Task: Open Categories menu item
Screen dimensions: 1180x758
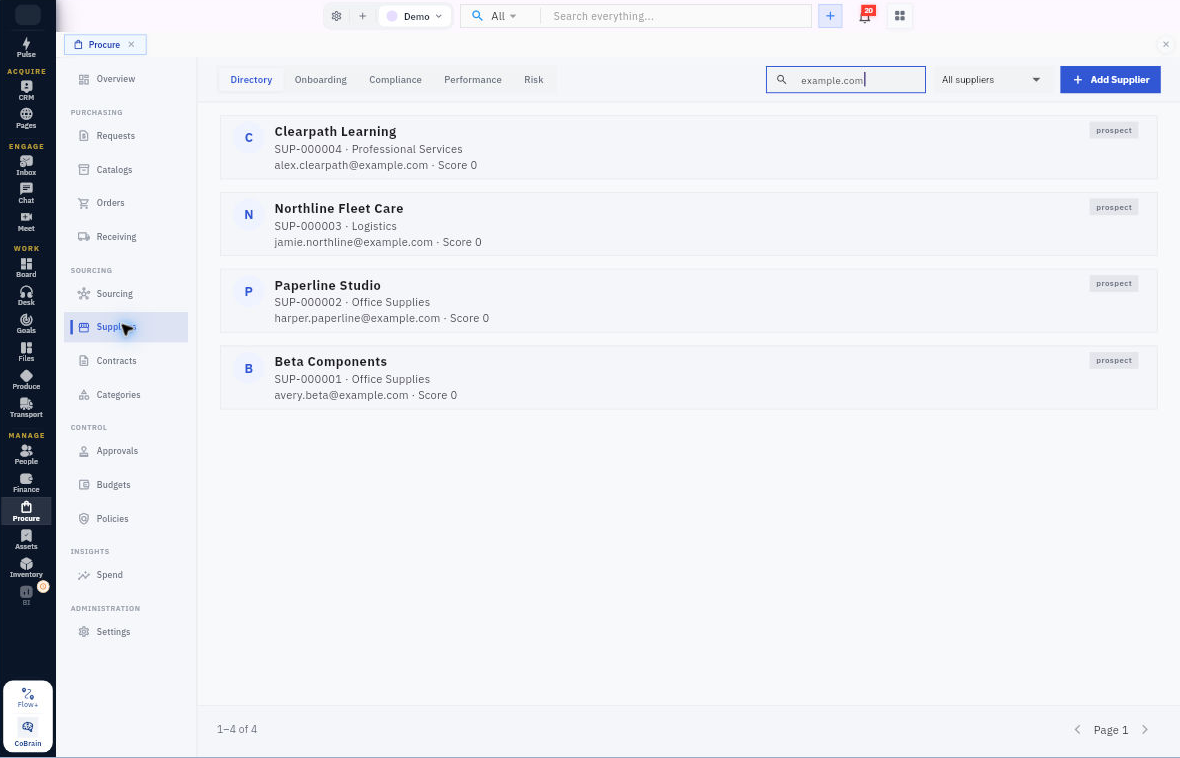Action: click(126, 395)
